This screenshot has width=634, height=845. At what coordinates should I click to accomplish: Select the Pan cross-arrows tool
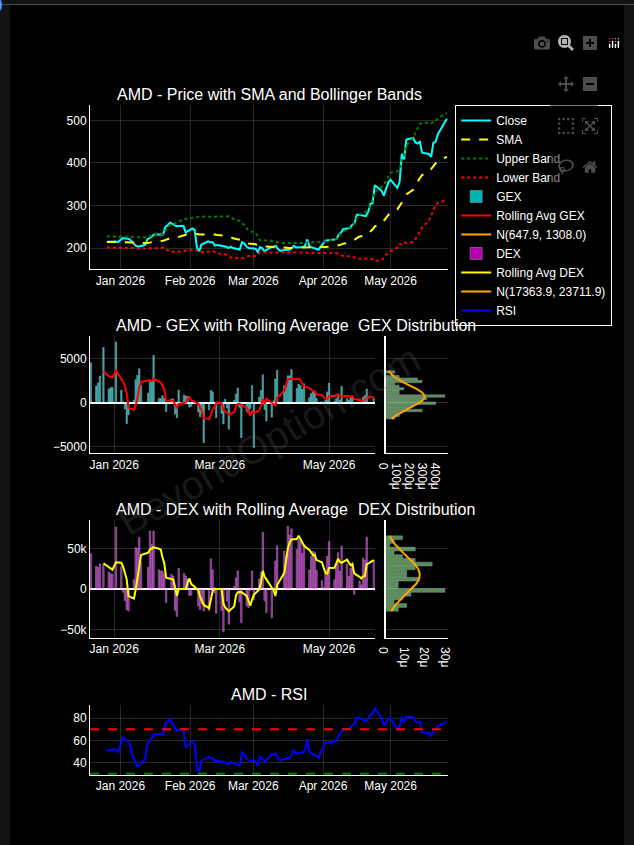(x=566, y=84)
